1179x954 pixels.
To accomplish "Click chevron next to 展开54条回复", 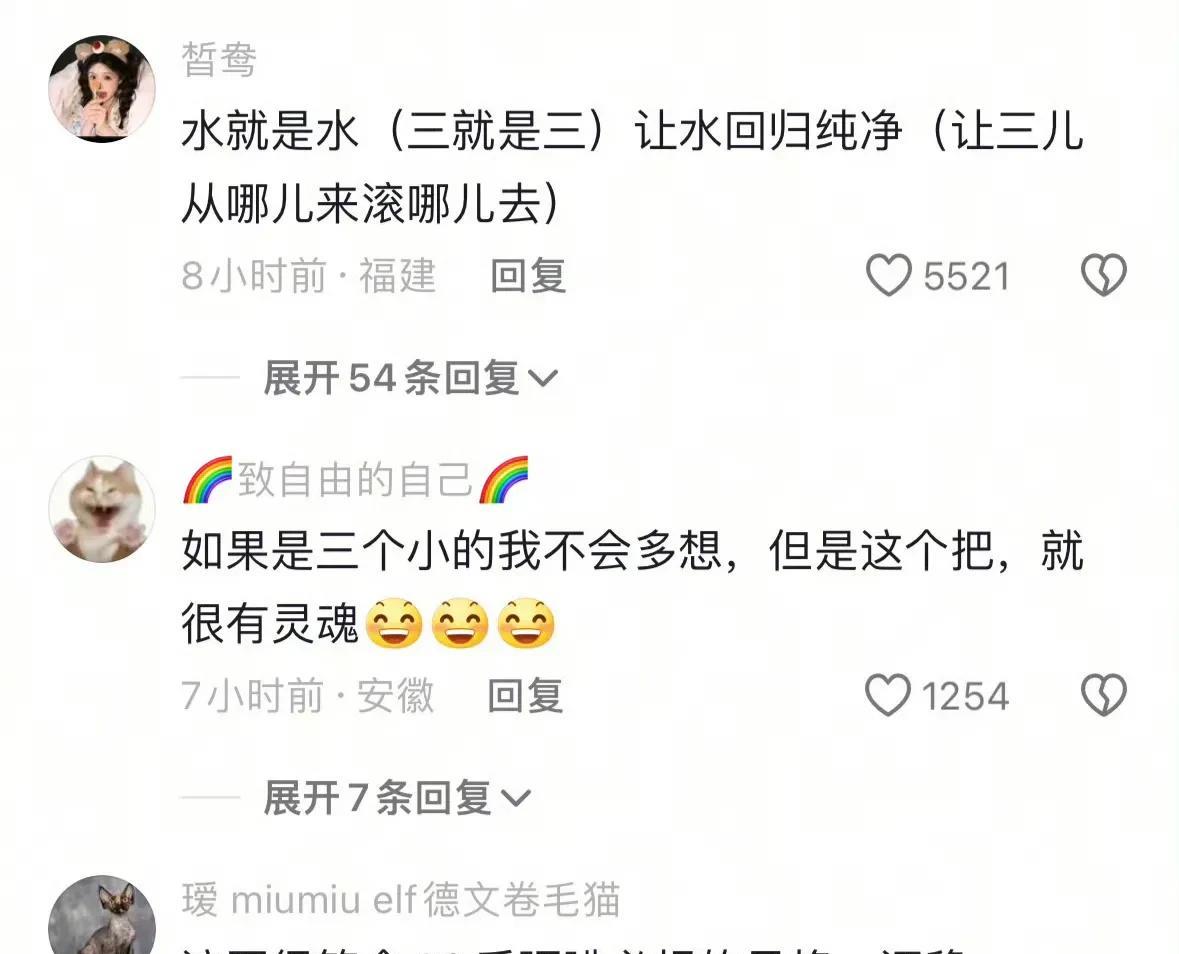I will [543, 378].
